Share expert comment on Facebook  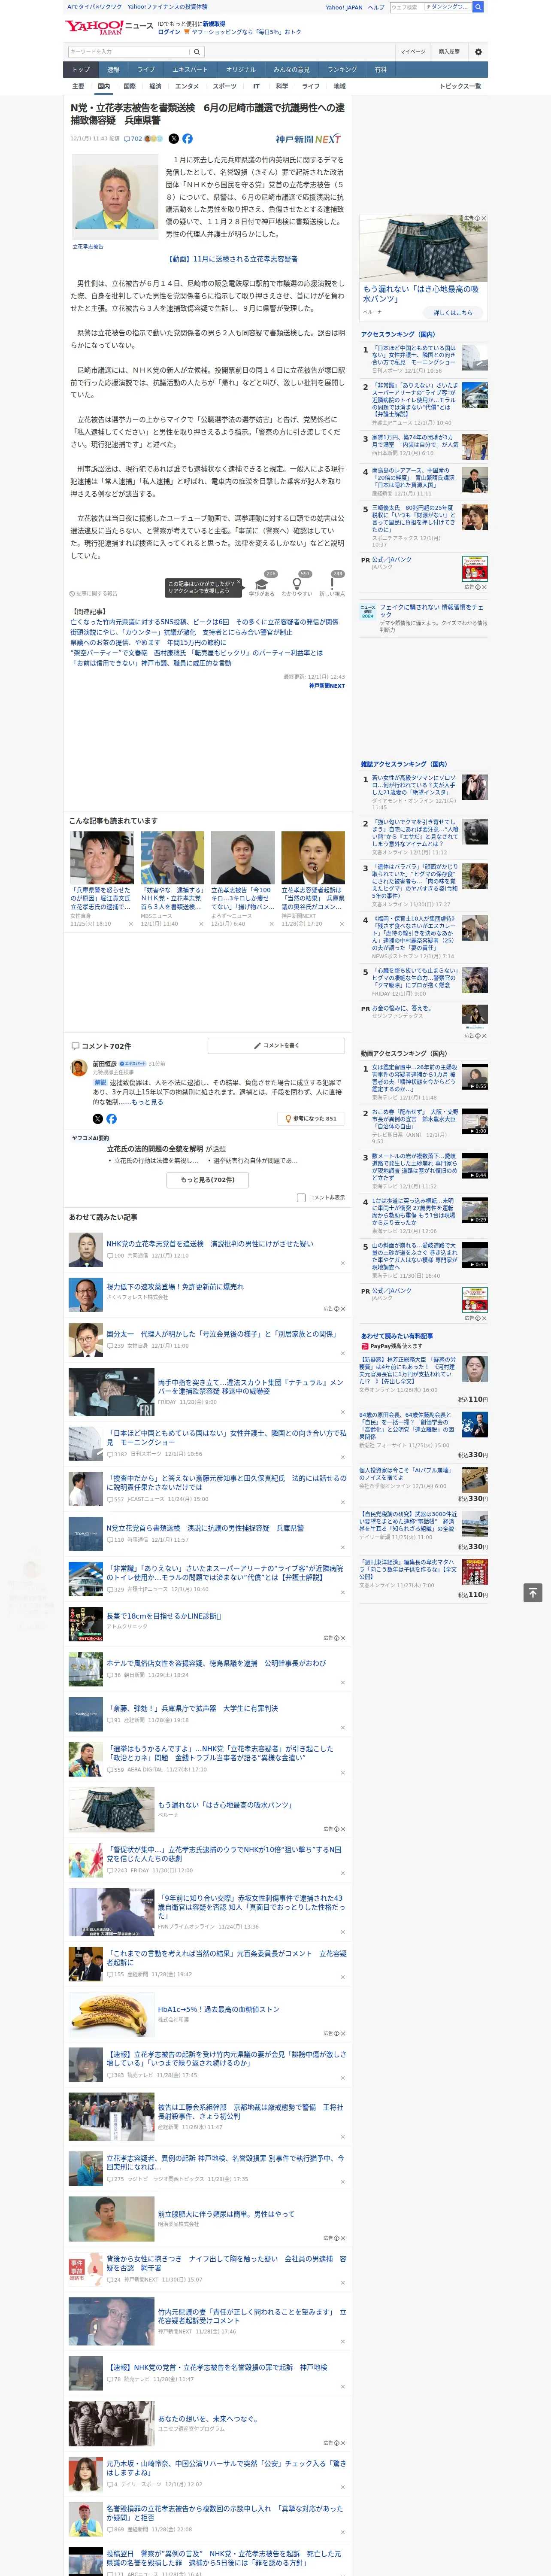tap(111, 1119)
